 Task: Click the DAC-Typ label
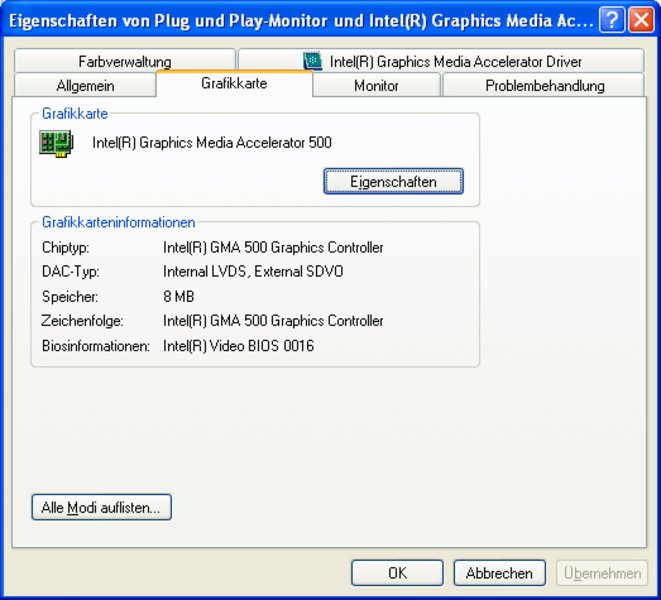(x=71, y=272)
